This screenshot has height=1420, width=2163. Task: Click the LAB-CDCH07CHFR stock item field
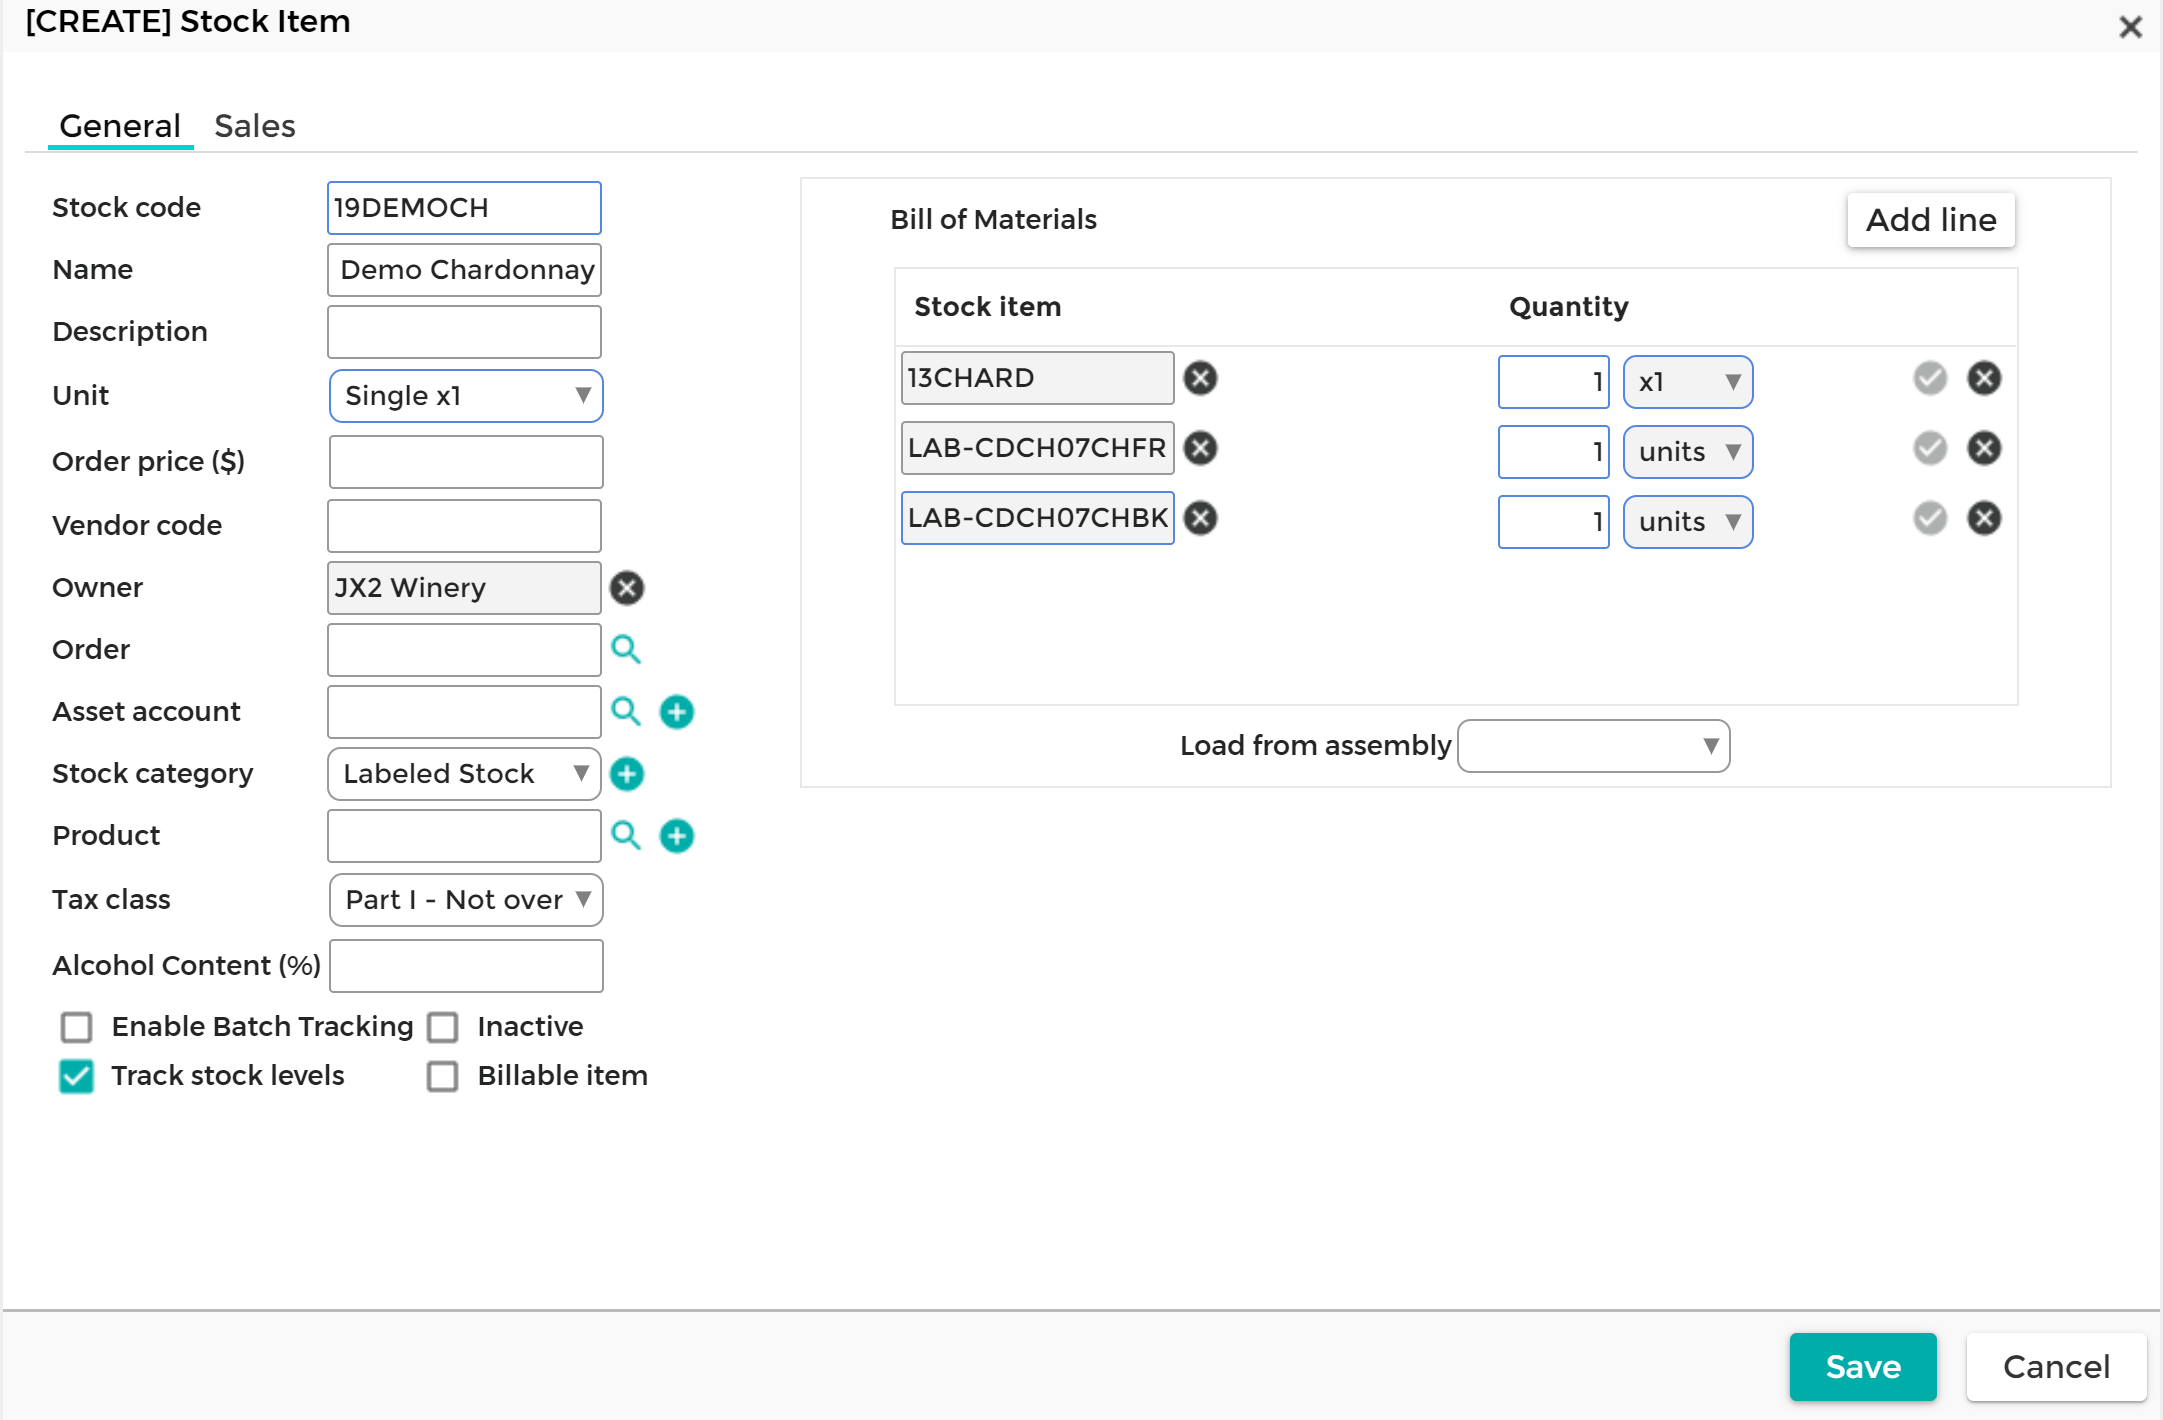tap(1037, 448)
